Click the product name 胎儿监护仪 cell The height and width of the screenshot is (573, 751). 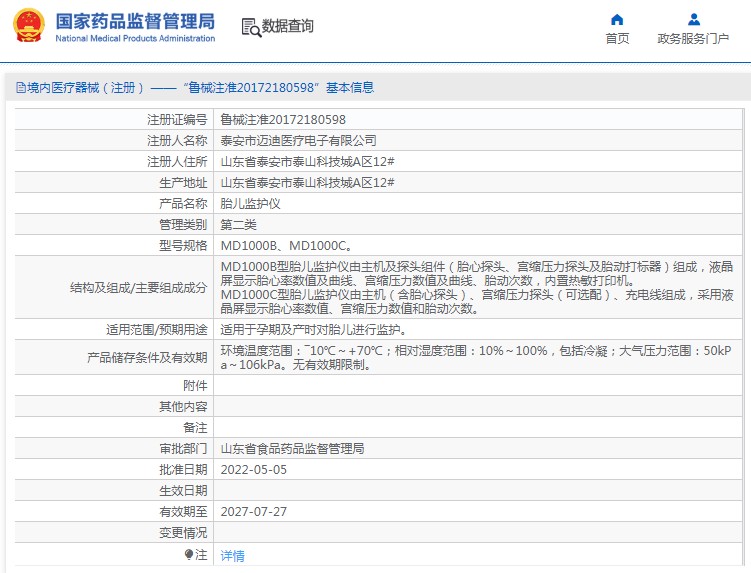251,203
